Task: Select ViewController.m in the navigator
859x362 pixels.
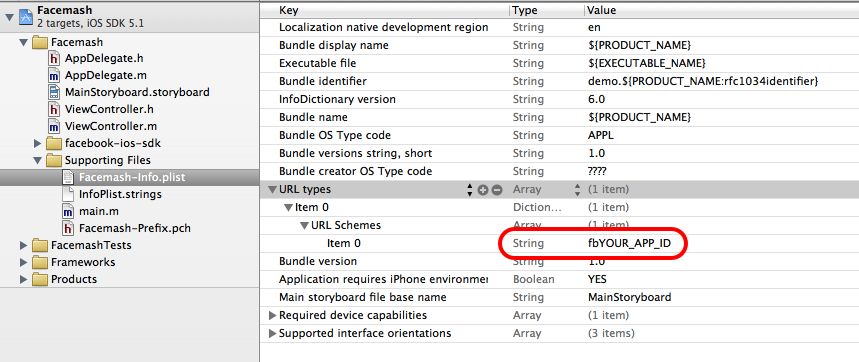Action: [111, 127]
